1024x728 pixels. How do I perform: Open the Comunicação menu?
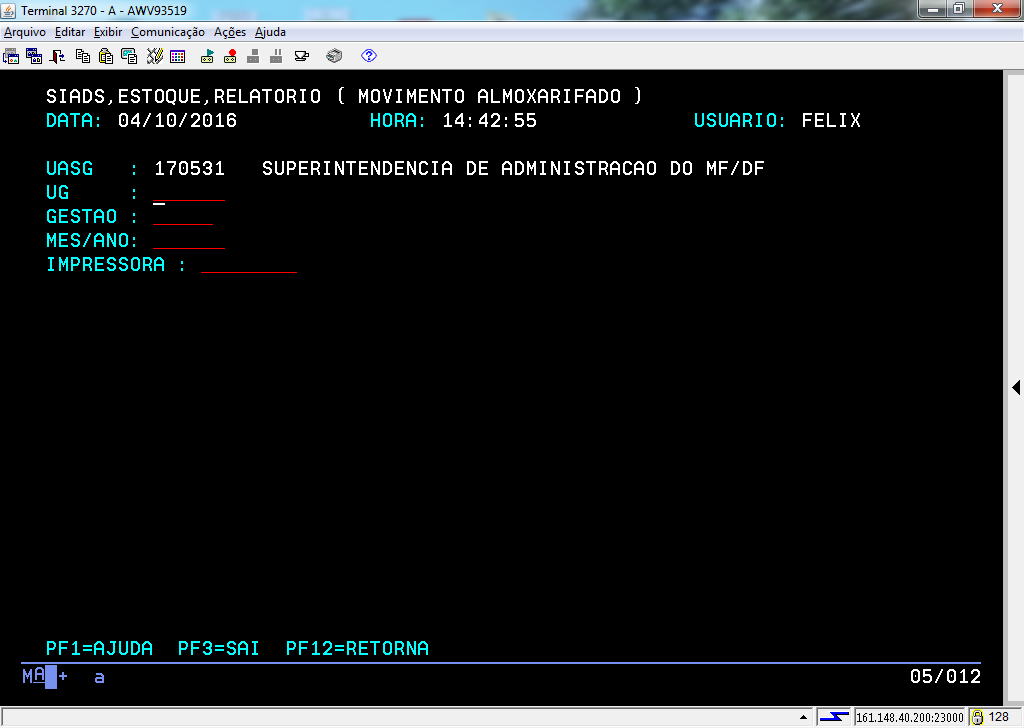point(168,32)
